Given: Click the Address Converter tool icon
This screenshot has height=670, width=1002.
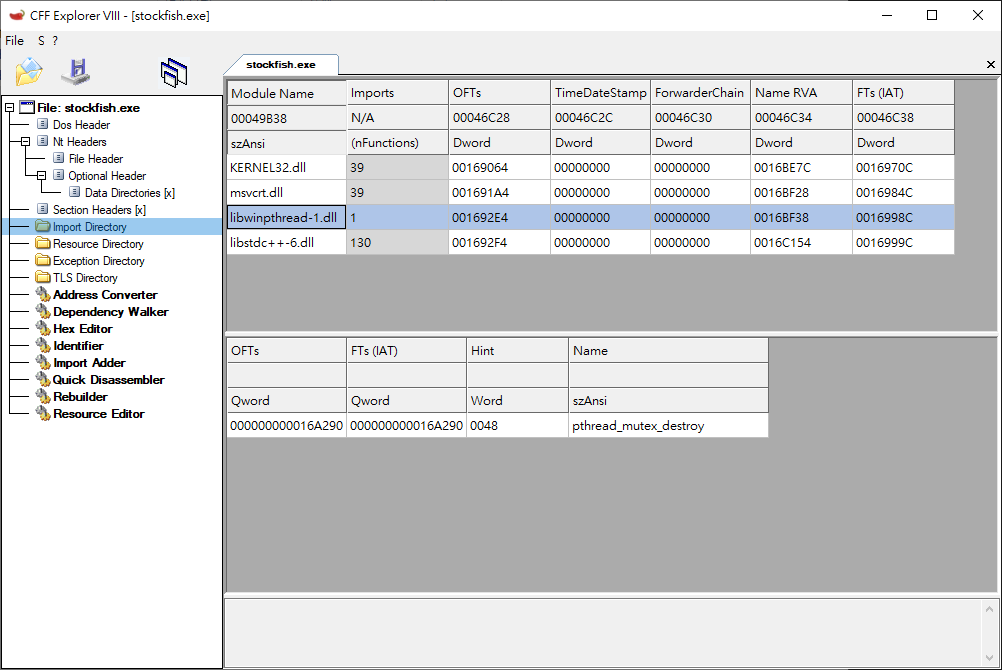Looking at the screenshot, I should coord(43,294).
